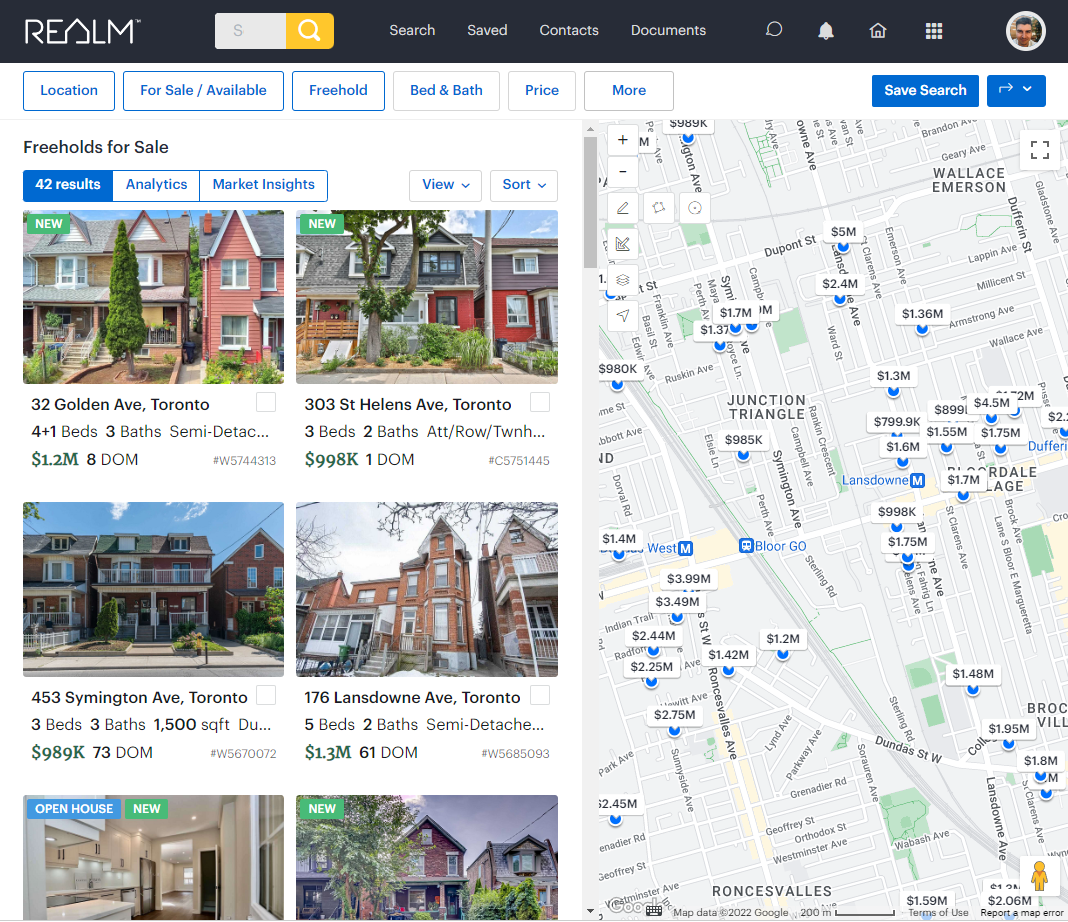The height and width of the screenshot is (922, 1068).
Task: Check the 303 St Helens Ave checkbox
Action: 539,402
